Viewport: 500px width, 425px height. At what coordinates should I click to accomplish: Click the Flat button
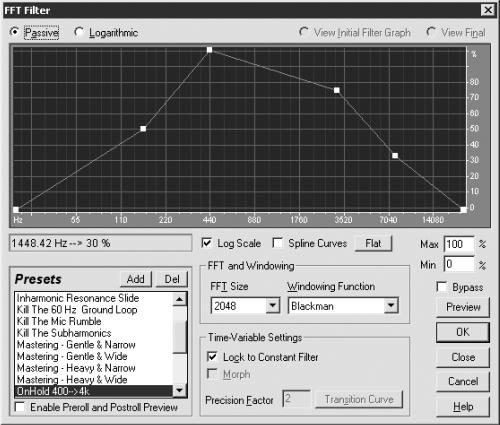click(x=373, y=243)
